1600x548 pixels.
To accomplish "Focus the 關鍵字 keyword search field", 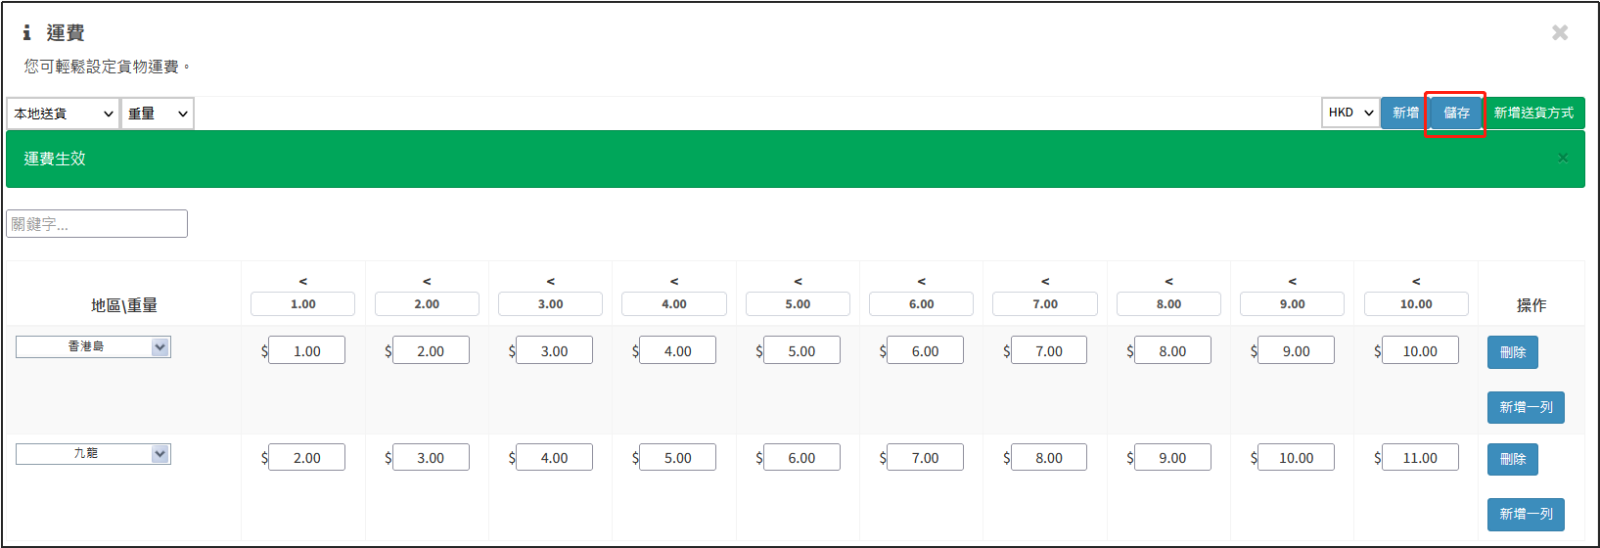I will [97, 224].
